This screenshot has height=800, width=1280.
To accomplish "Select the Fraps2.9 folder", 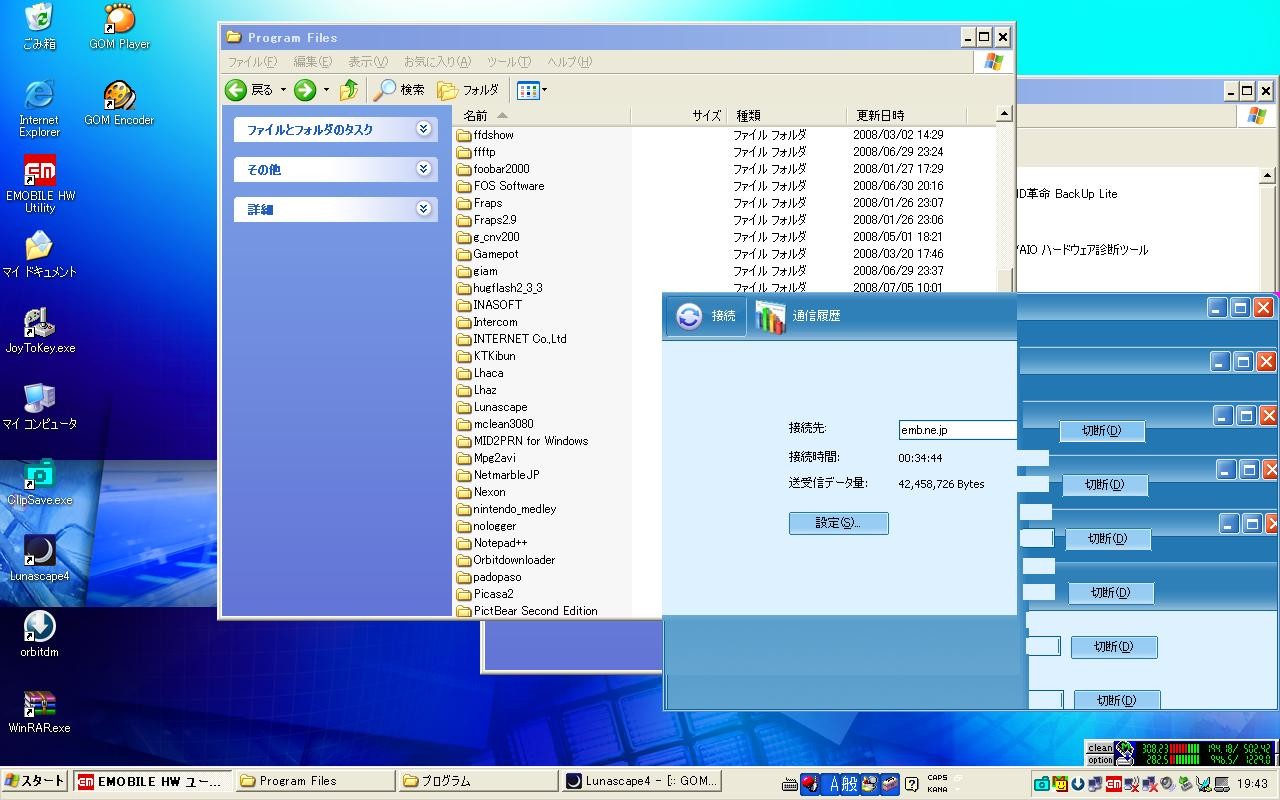I will click(x=486, y=220).
